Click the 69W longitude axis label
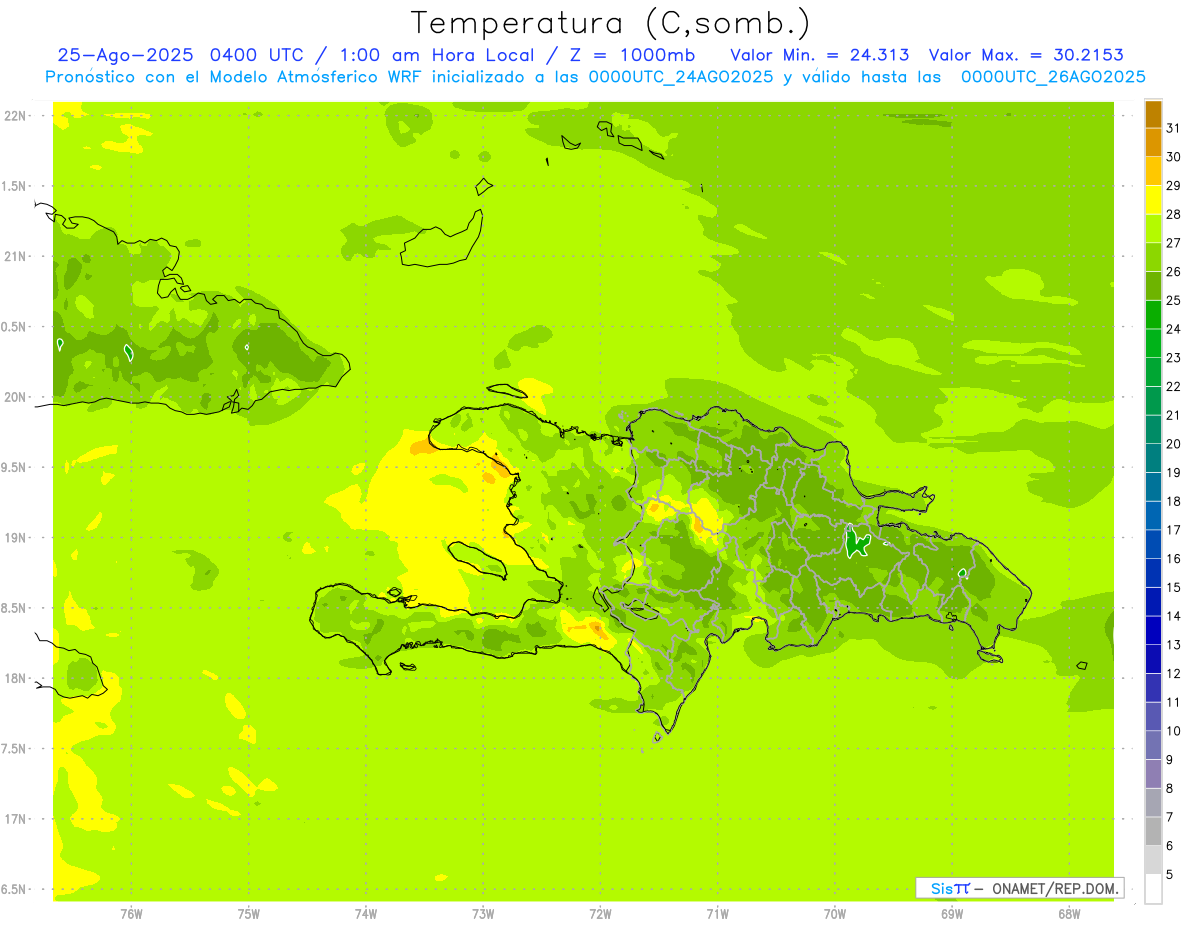The width and height of the screenshot is (1200, 927). [x=952, y=914]
